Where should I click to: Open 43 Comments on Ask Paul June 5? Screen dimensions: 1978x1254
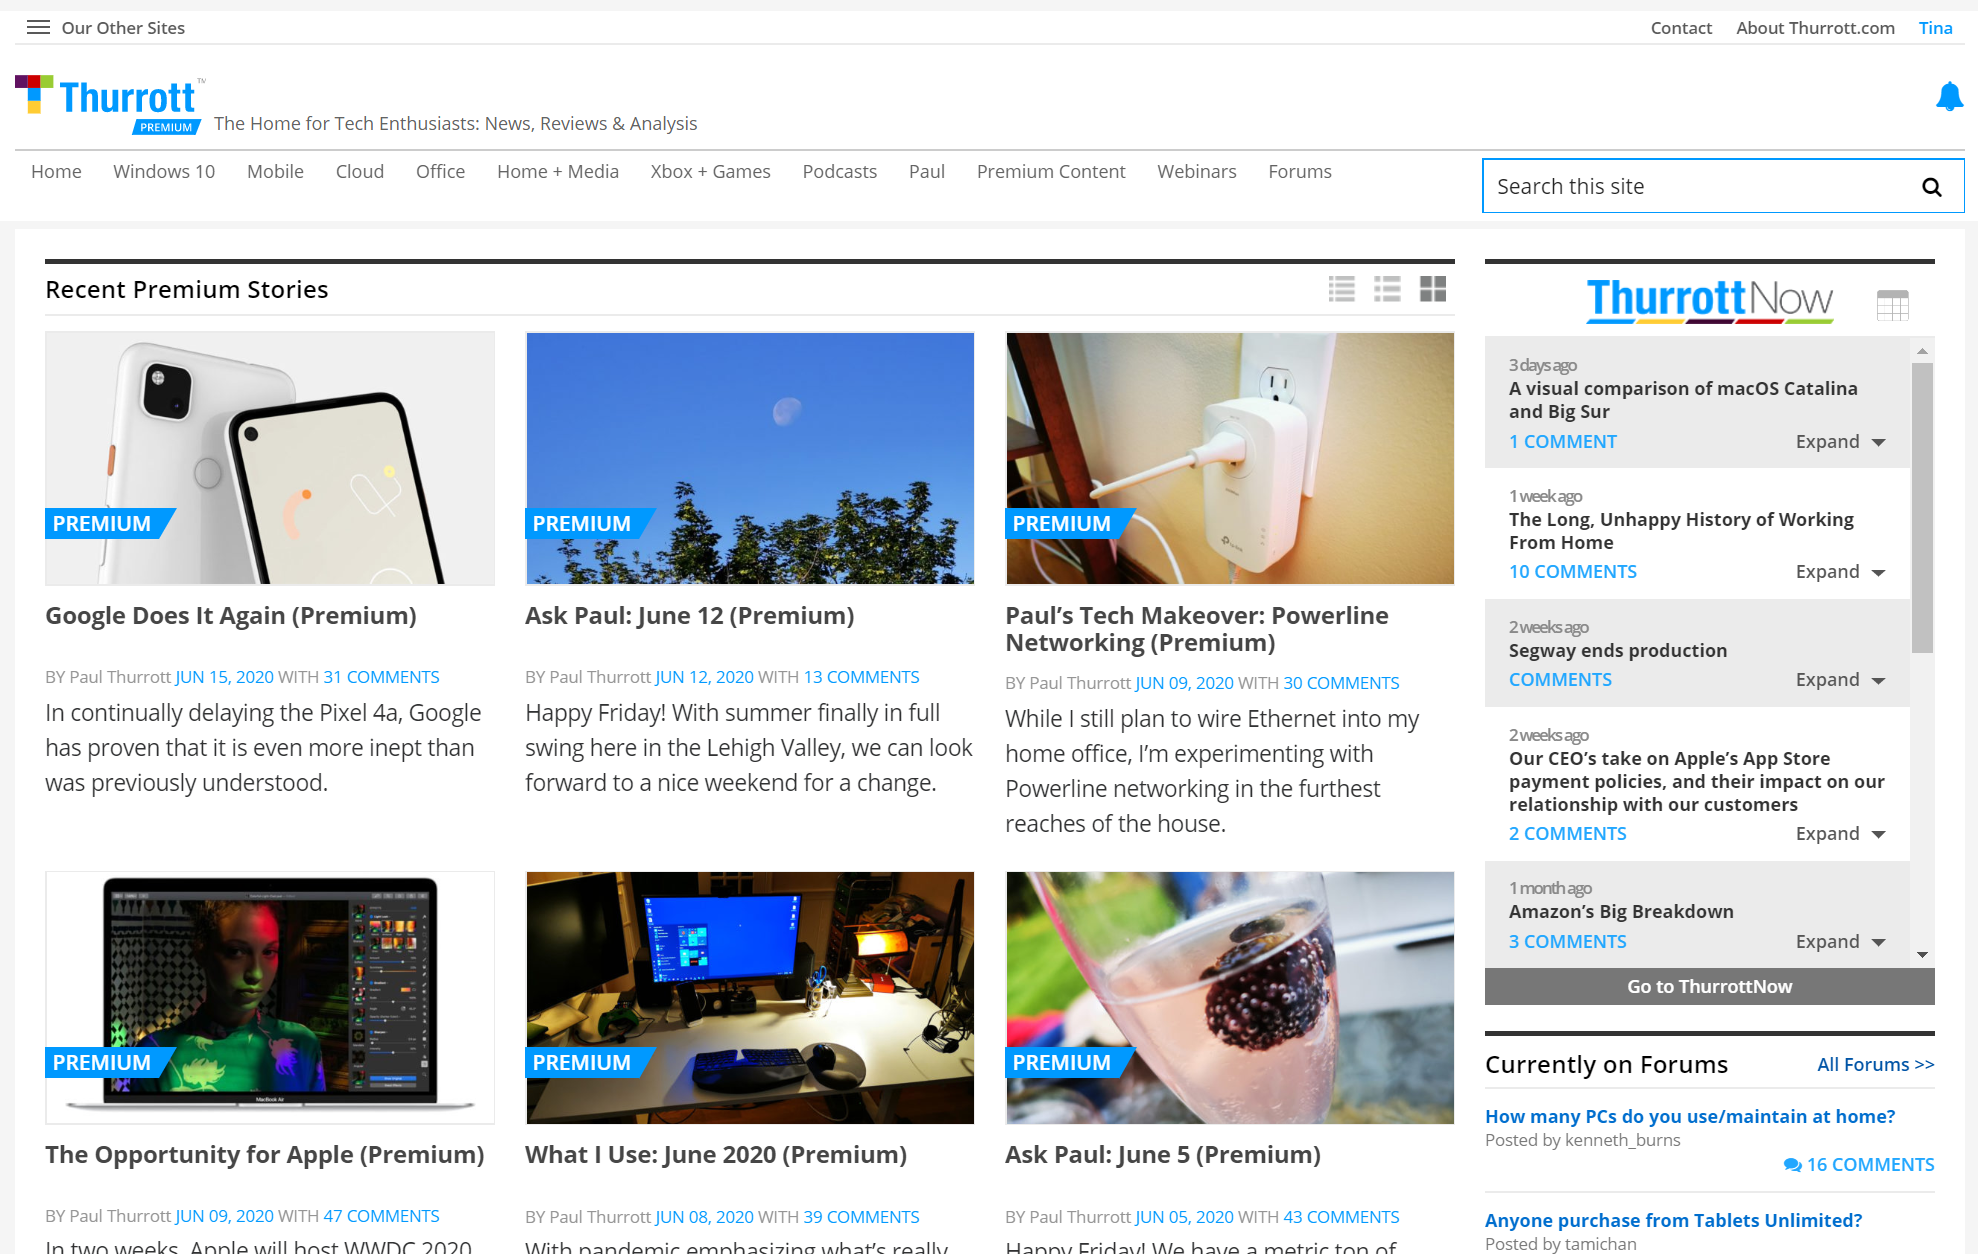click(x=1341, y=1217)
